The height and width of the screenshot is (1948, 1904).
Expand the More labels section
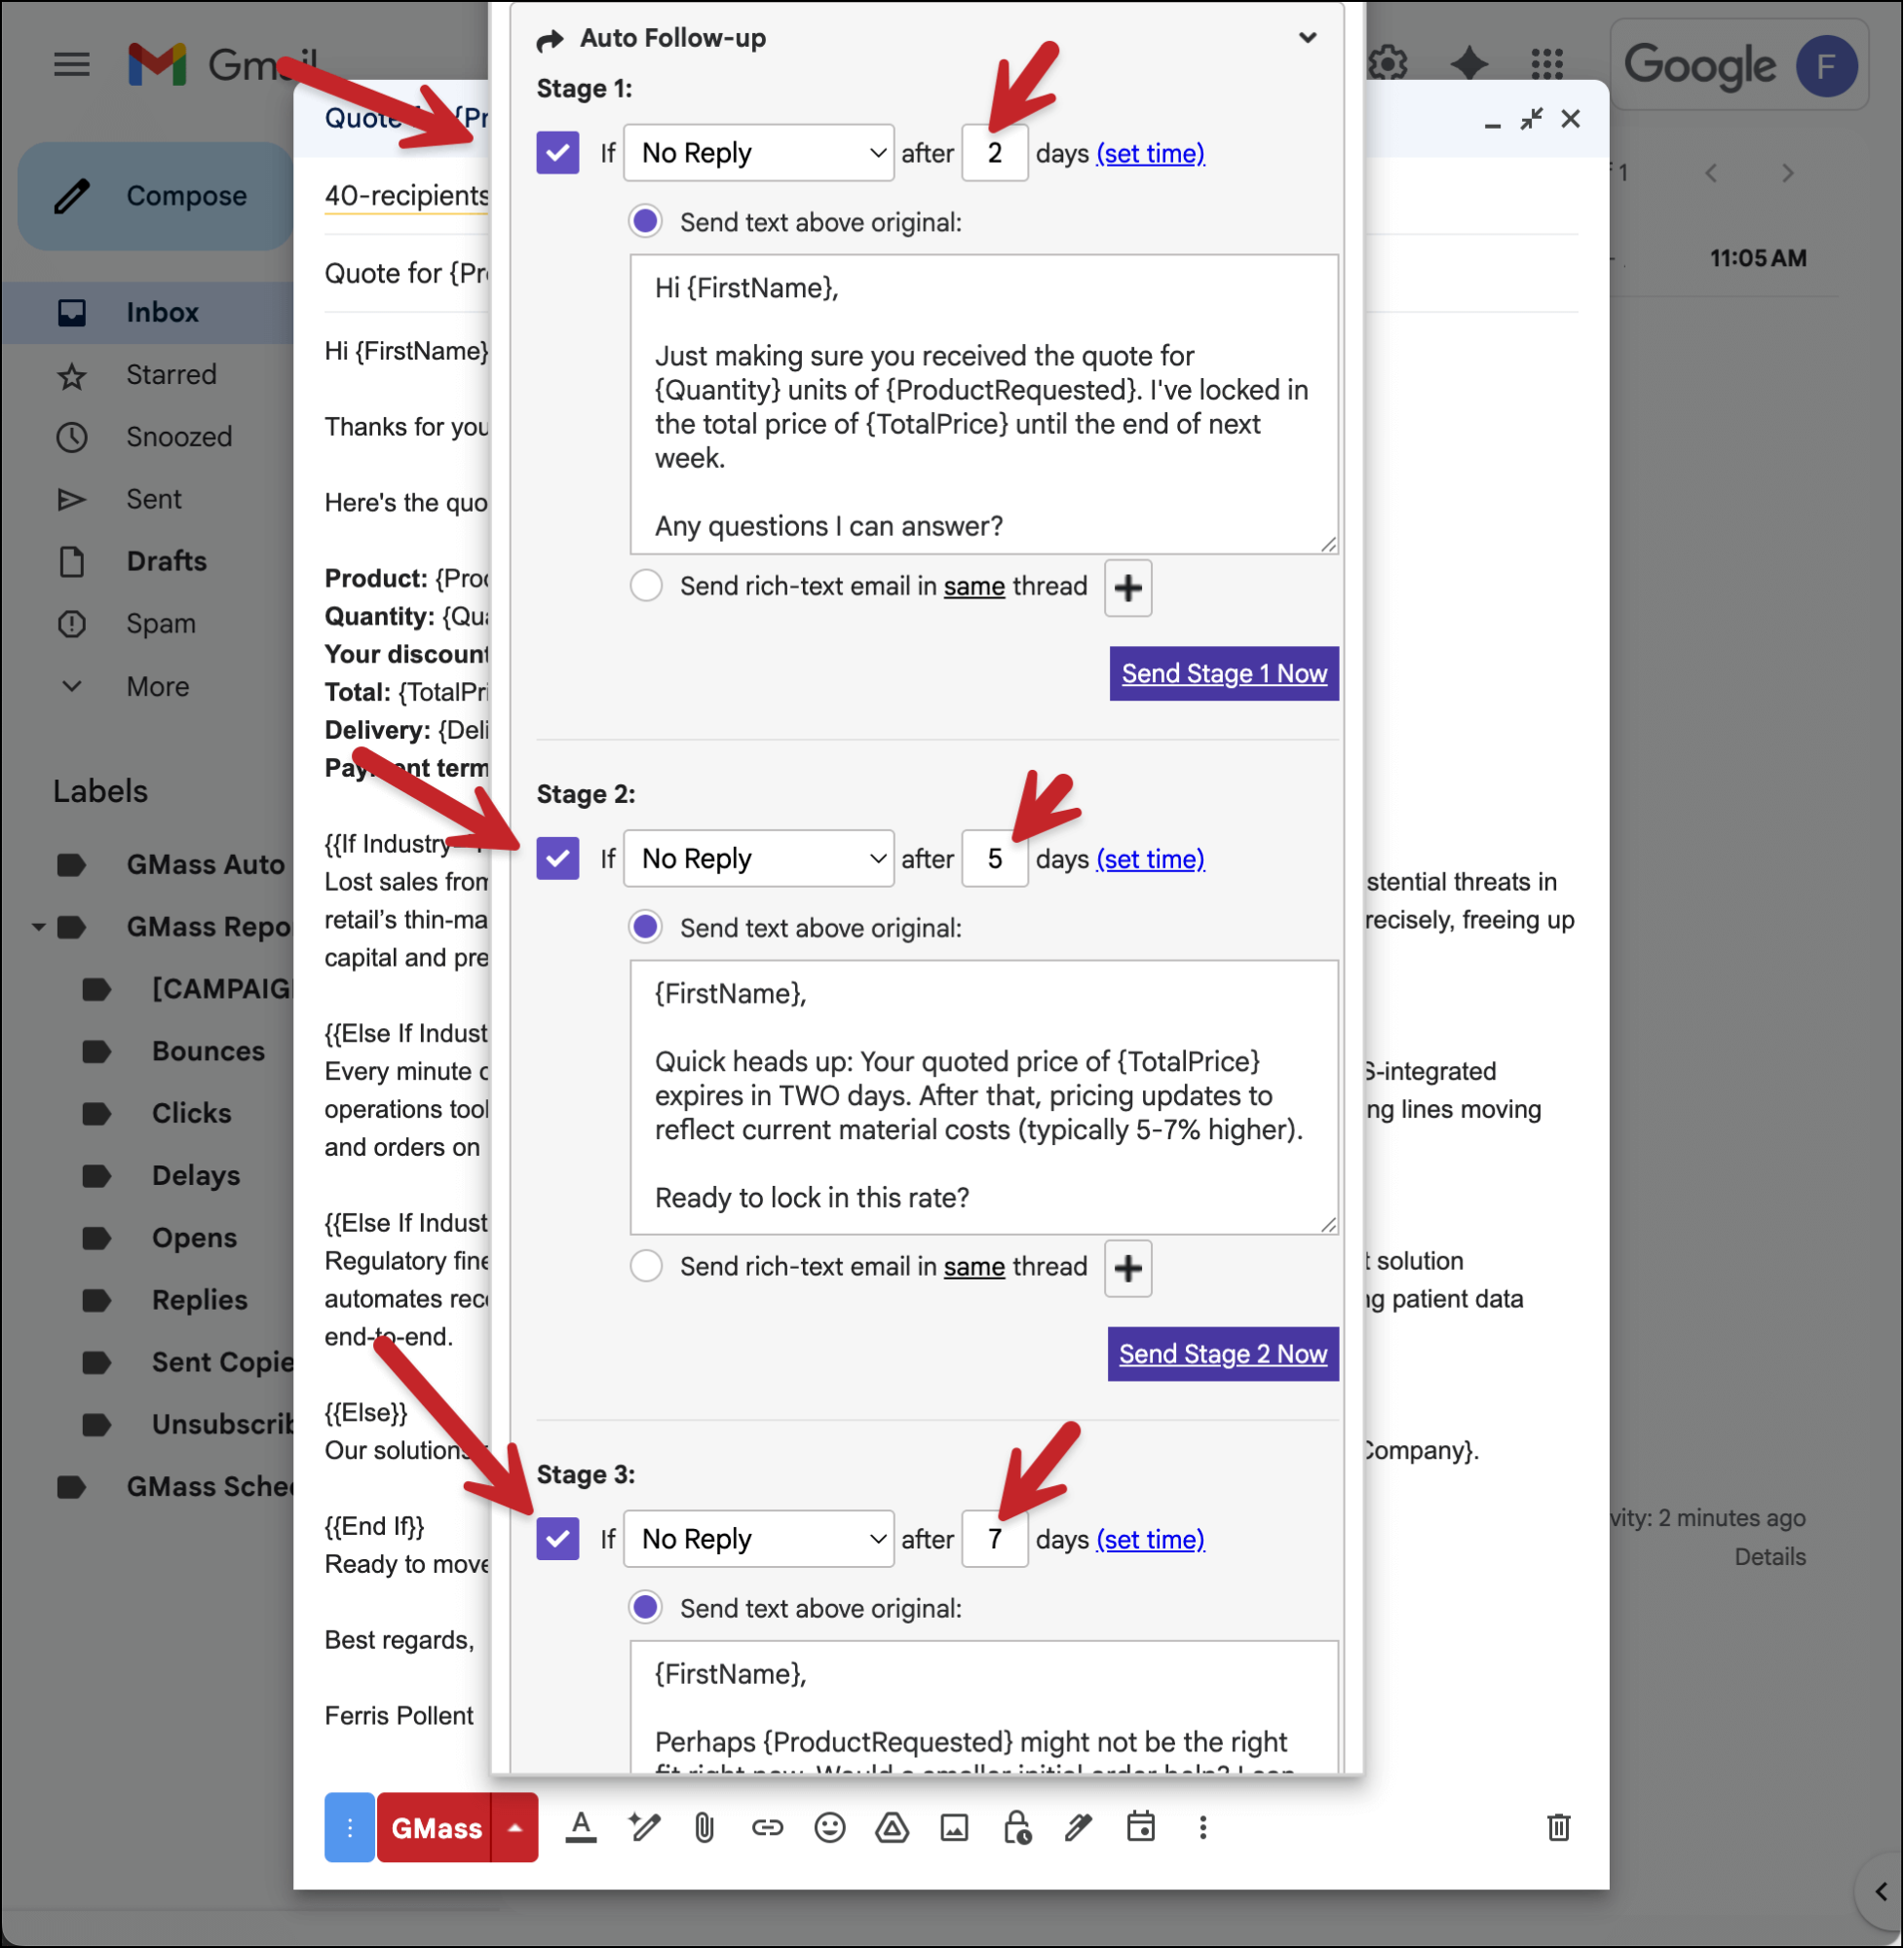click(157, 686)
